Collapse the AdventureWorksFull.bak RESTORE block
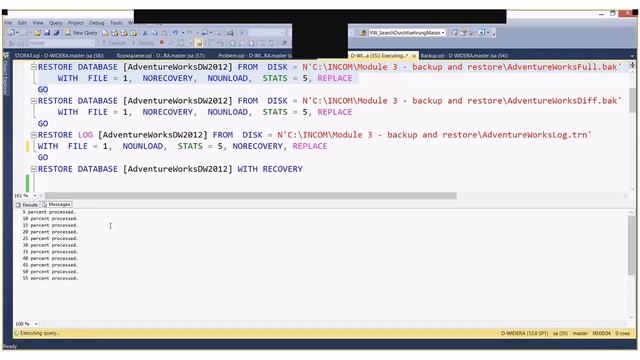 [33, 67]
